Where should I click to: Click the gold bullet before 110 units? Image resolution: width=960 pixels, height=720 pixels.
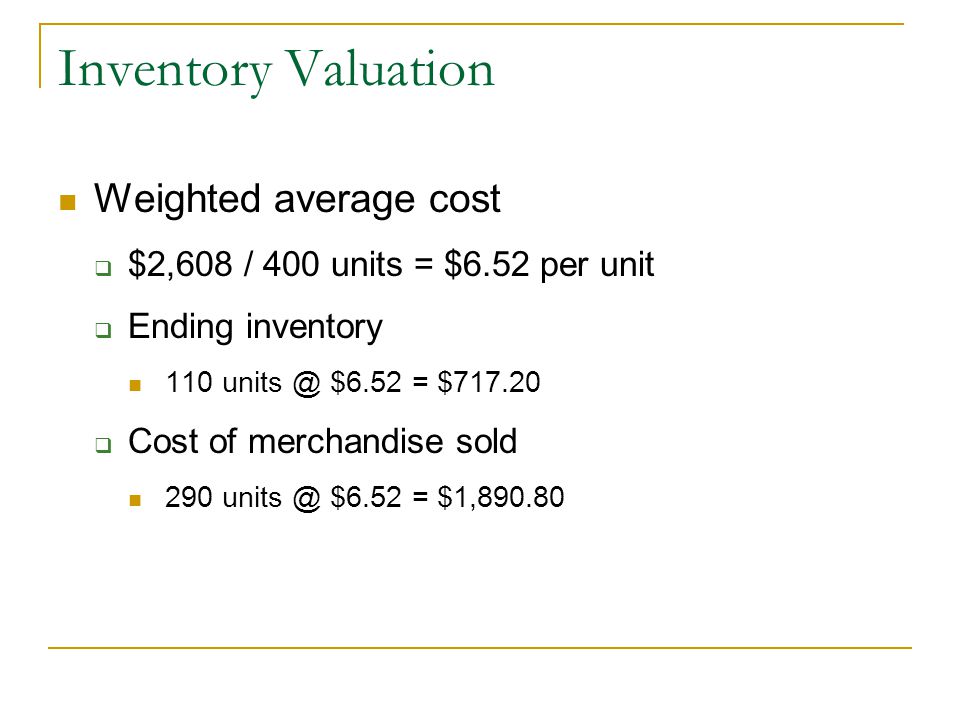(135, 385)
